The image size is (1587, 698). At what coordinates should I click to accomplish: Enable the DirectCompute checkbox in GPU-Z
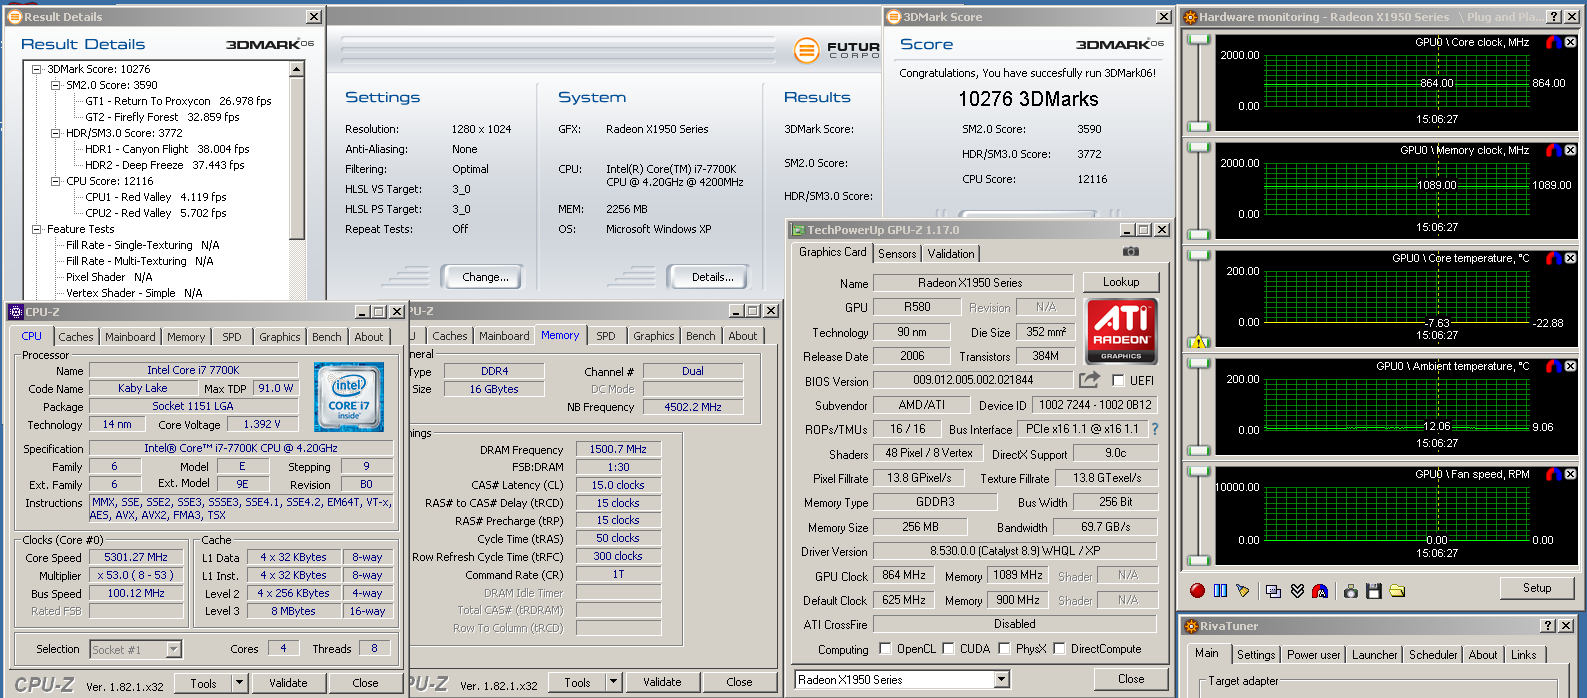click(1058, 649)
